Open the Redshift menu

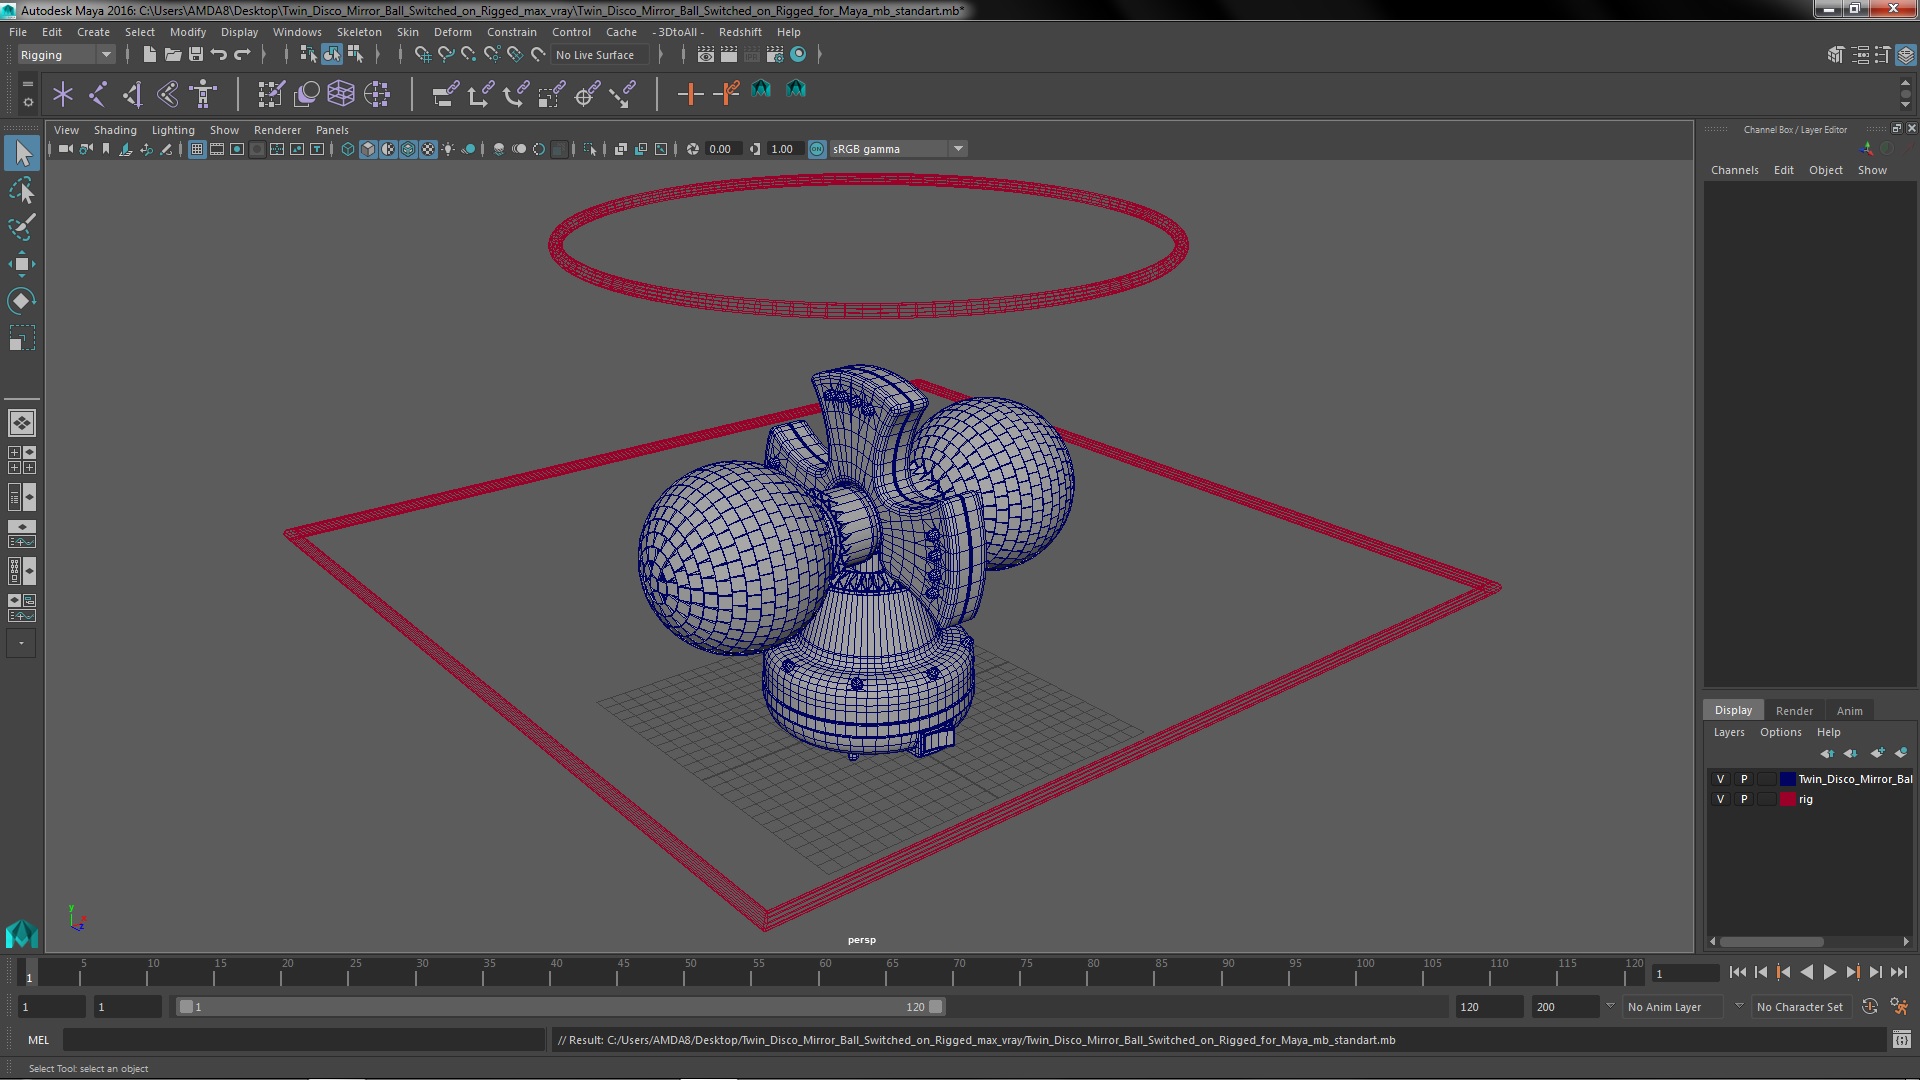pyautogui.click(x=740, y=32)
